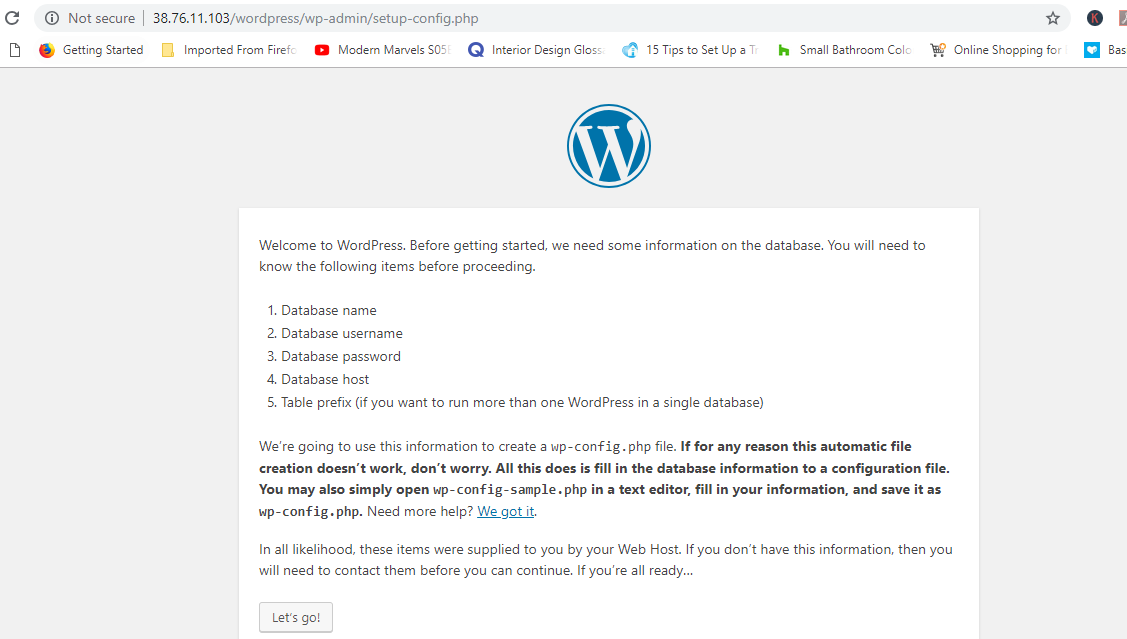Open the '15 Tips to Set Up' bookmark
Viewport: 1127px width, 639px height.
pos(691,50)
